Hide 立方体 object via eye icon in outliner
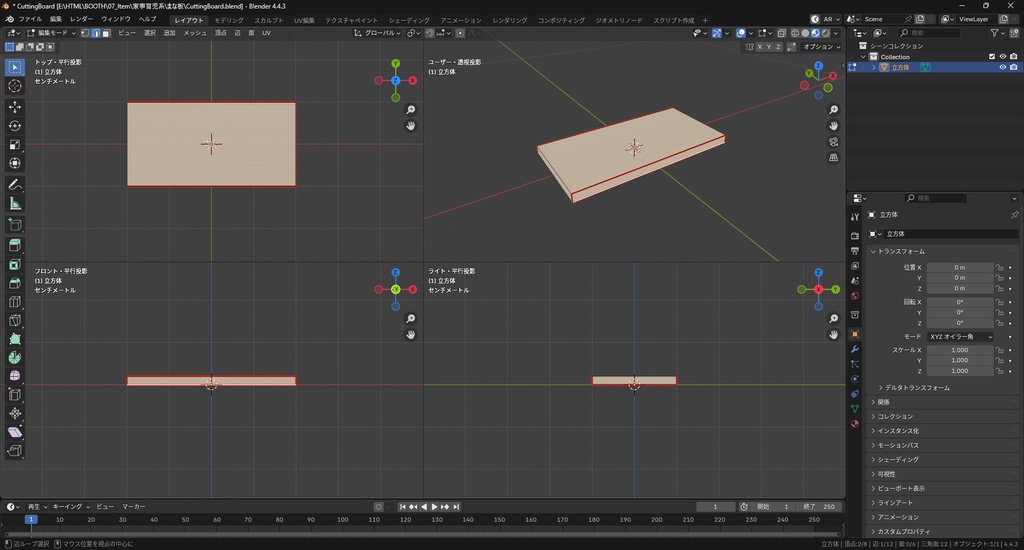 1003,67
